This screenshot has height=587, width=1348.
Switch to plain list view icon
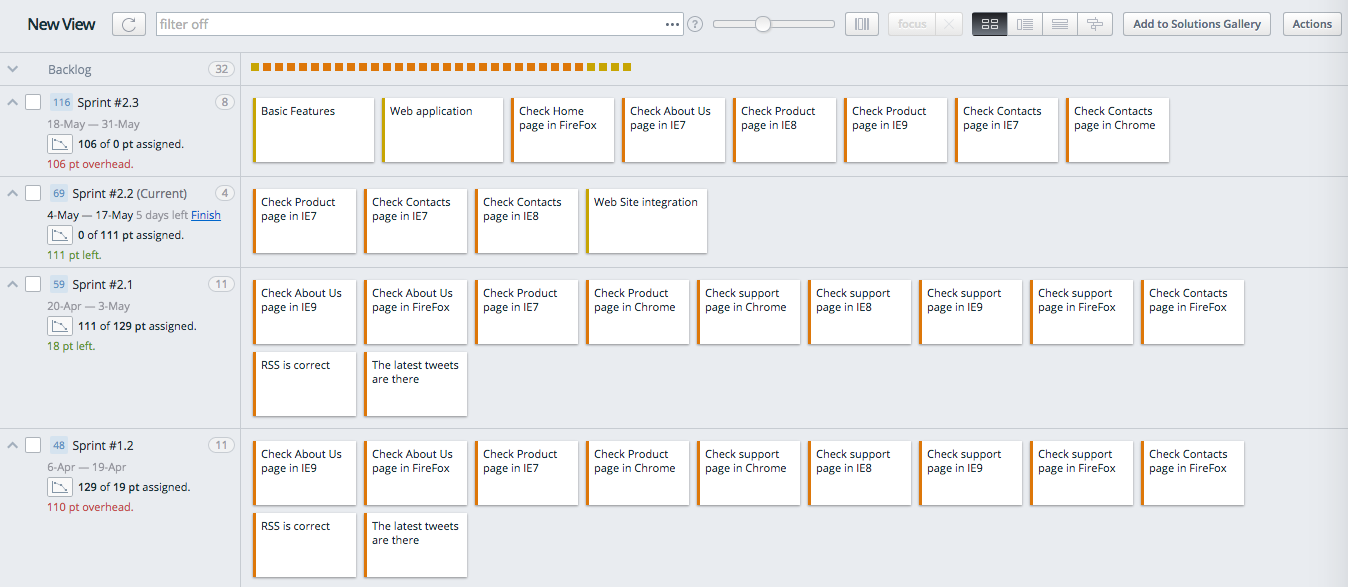(1060, 24)
